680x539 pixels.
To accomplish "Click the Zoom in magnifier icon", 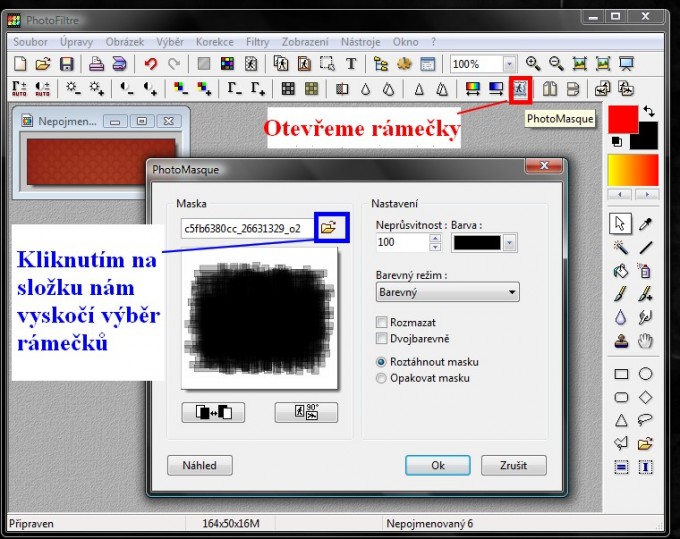I will [533, 64].
